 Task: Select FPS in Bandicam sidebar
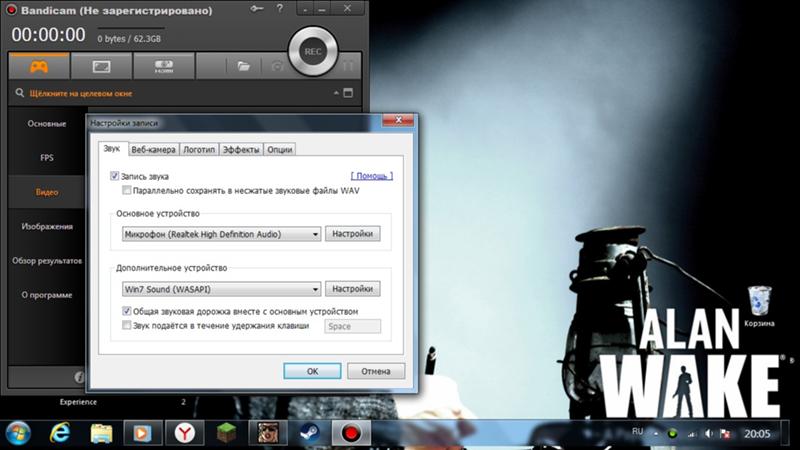click(46, 158)
